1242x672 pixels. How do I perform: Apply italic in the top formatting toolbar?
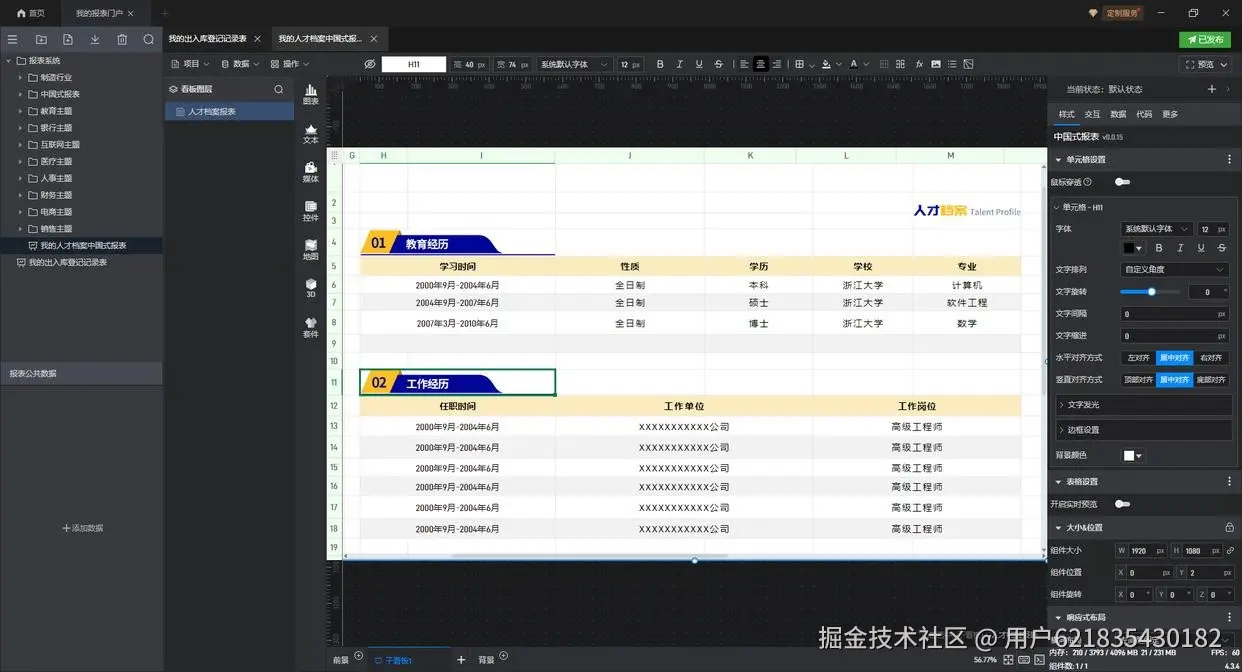click(679, 64)
